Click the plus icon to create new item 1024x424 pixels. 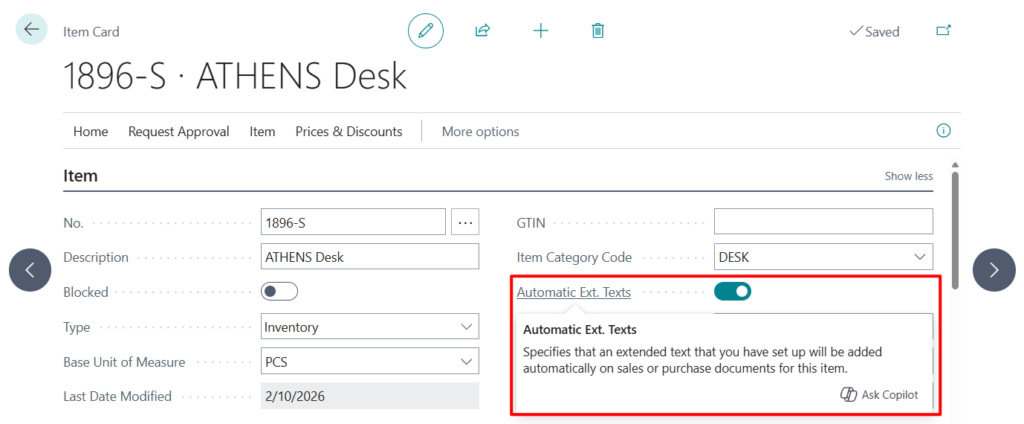coord(540,31)
